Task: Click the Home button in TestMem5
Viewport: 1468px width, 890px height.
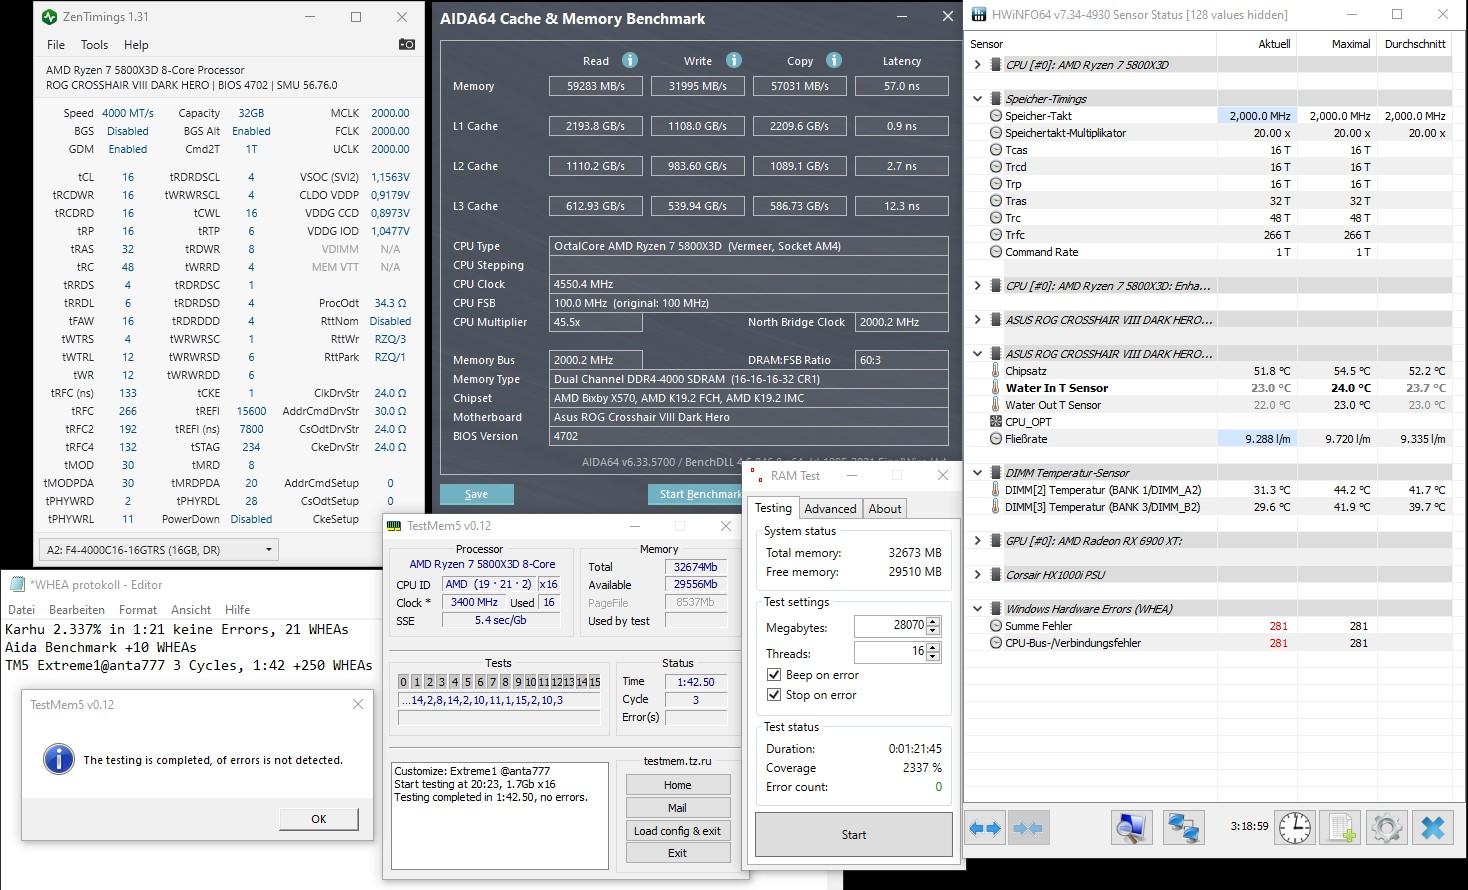Action: tap(677, 785)
